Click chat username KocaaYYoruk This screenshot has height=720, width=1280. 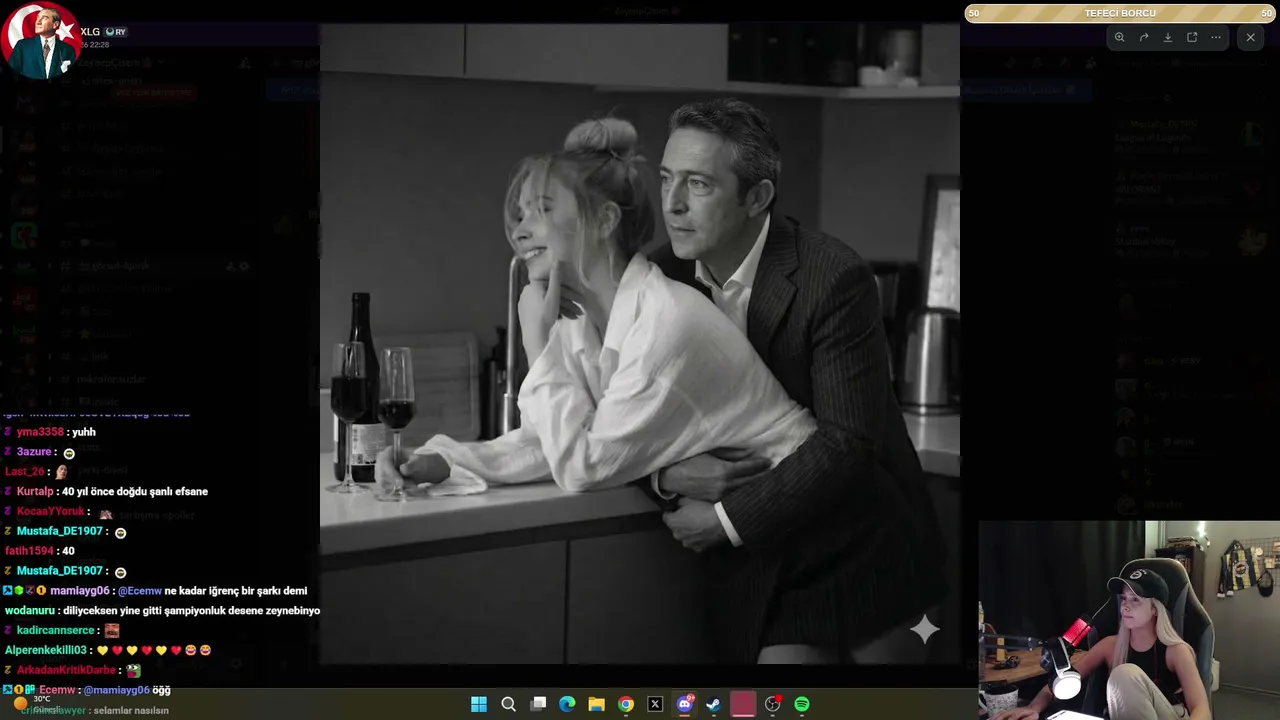(51, 511)
